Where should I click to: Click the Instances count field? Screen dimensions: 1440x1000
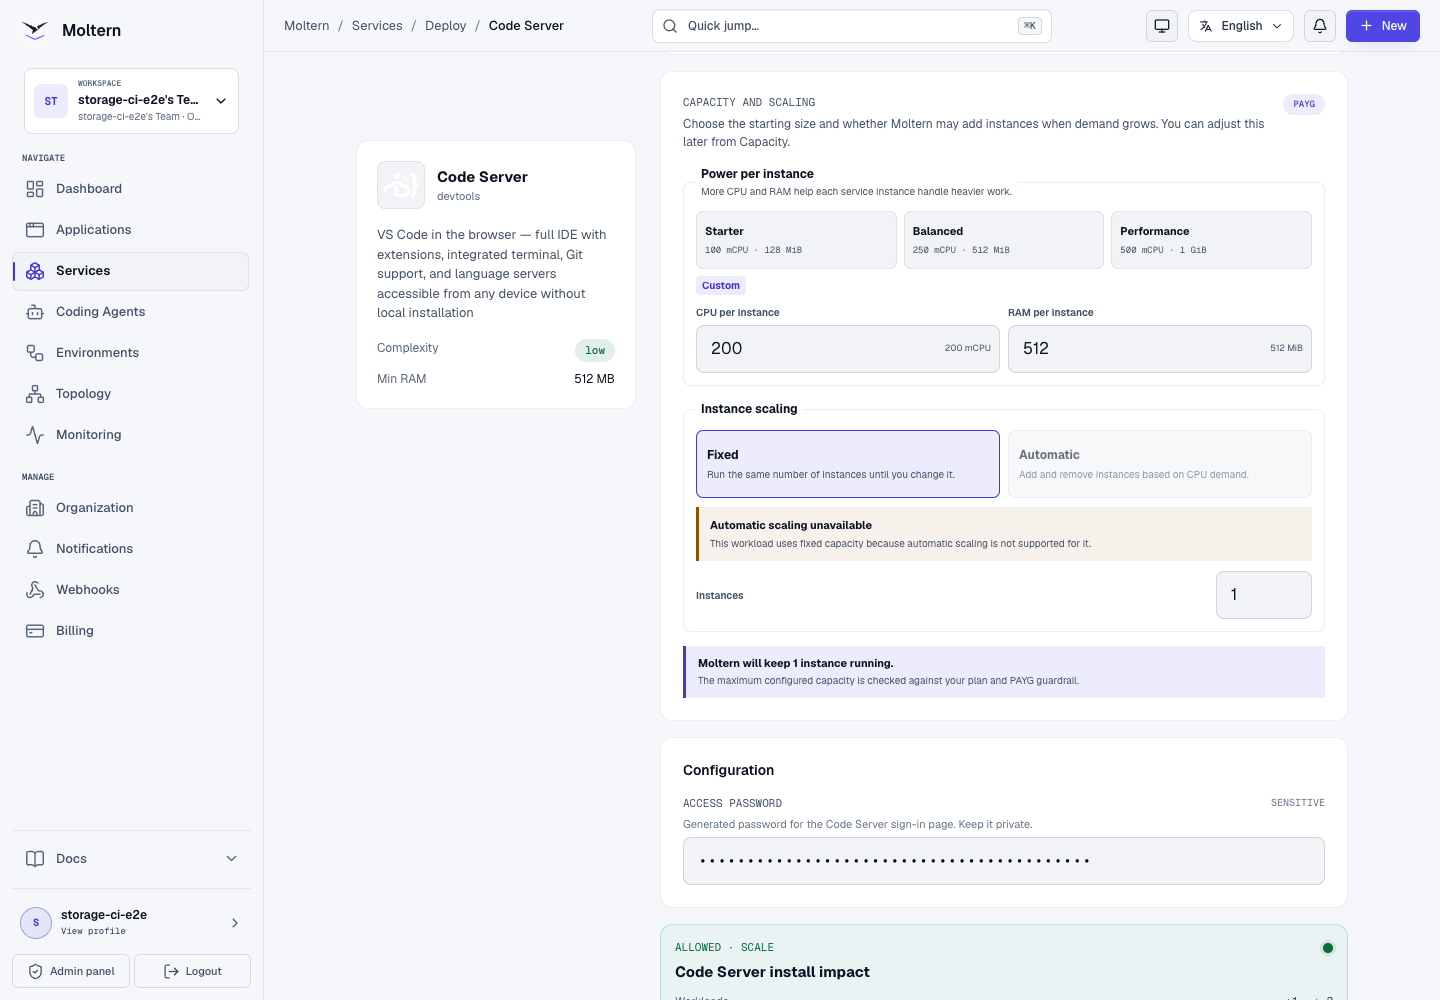(x=1264, y=595)
